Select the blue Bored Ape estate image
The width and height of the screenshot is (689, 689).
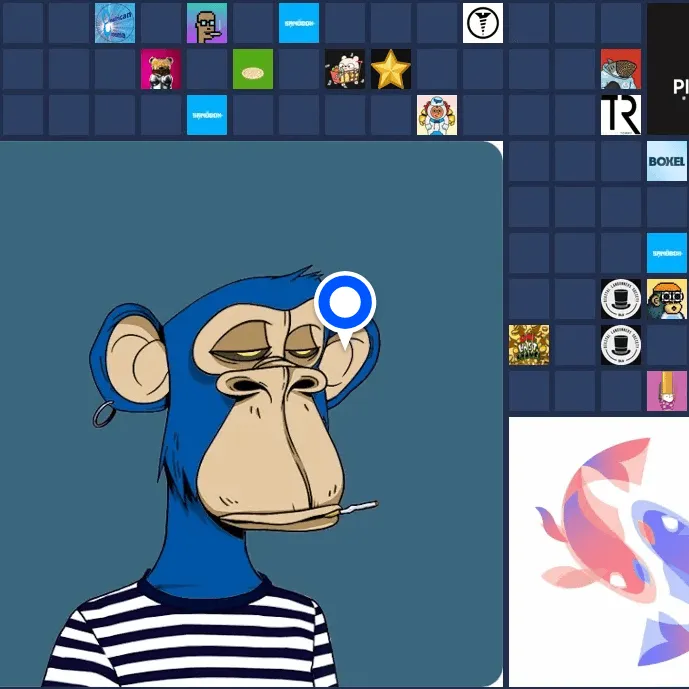coord(251,414)
